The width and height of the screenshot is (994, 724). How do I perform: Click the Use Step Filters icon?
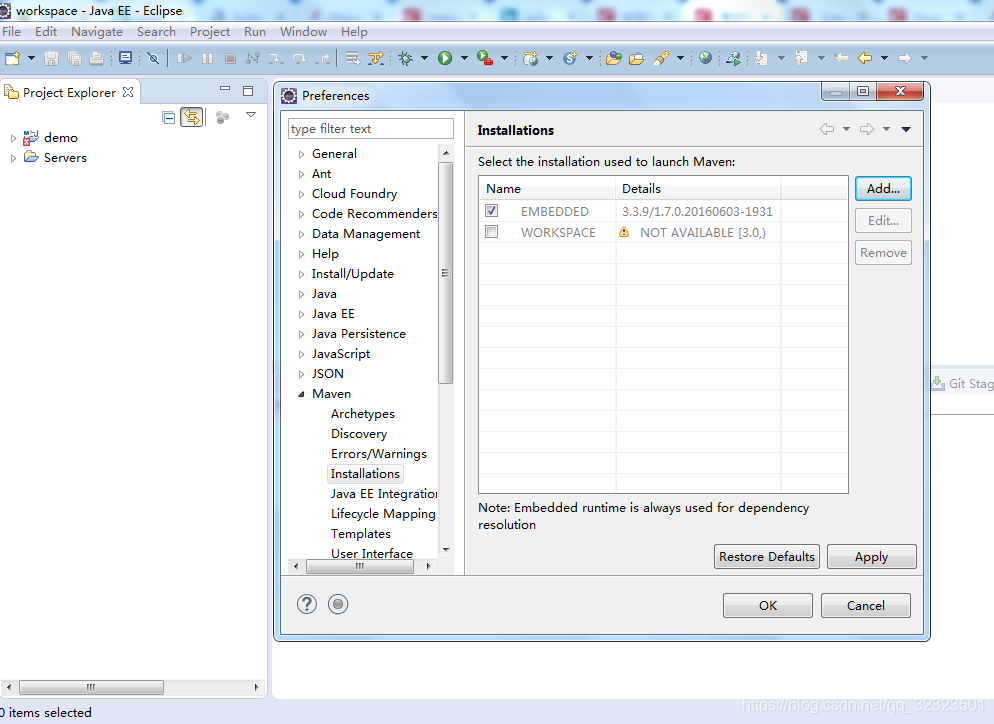(376, 58)
